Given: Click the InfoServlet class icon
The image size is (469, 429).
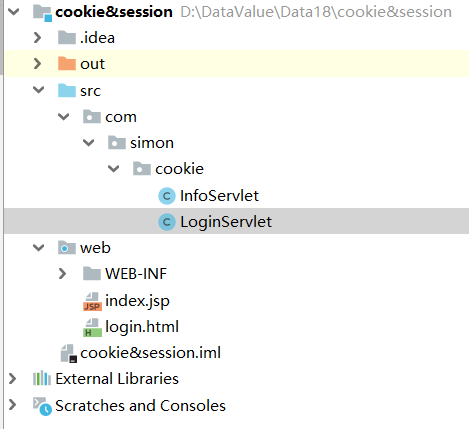Looking at the screenshot, I should 167,196.
